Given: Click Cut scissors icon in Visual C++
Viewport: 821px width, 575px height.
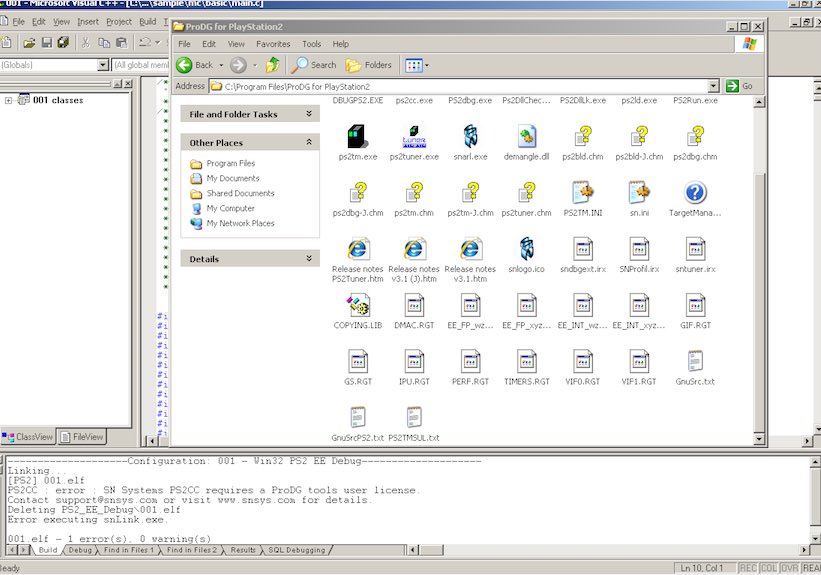Looking at the screenshot, I should coord(86,42).
